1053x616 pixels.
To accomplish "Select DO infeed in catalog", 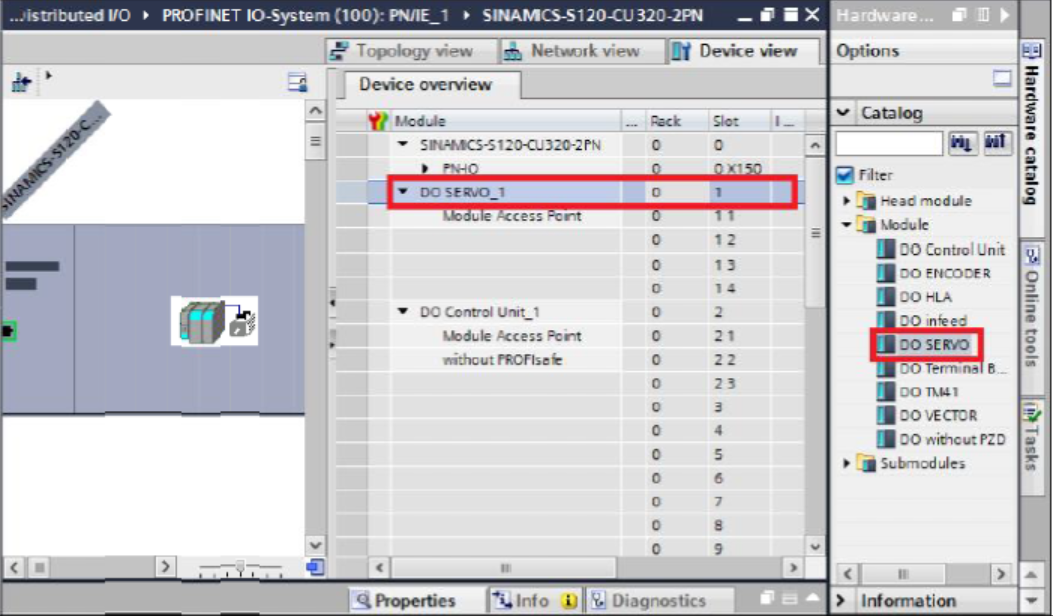I will pos(933,321).
